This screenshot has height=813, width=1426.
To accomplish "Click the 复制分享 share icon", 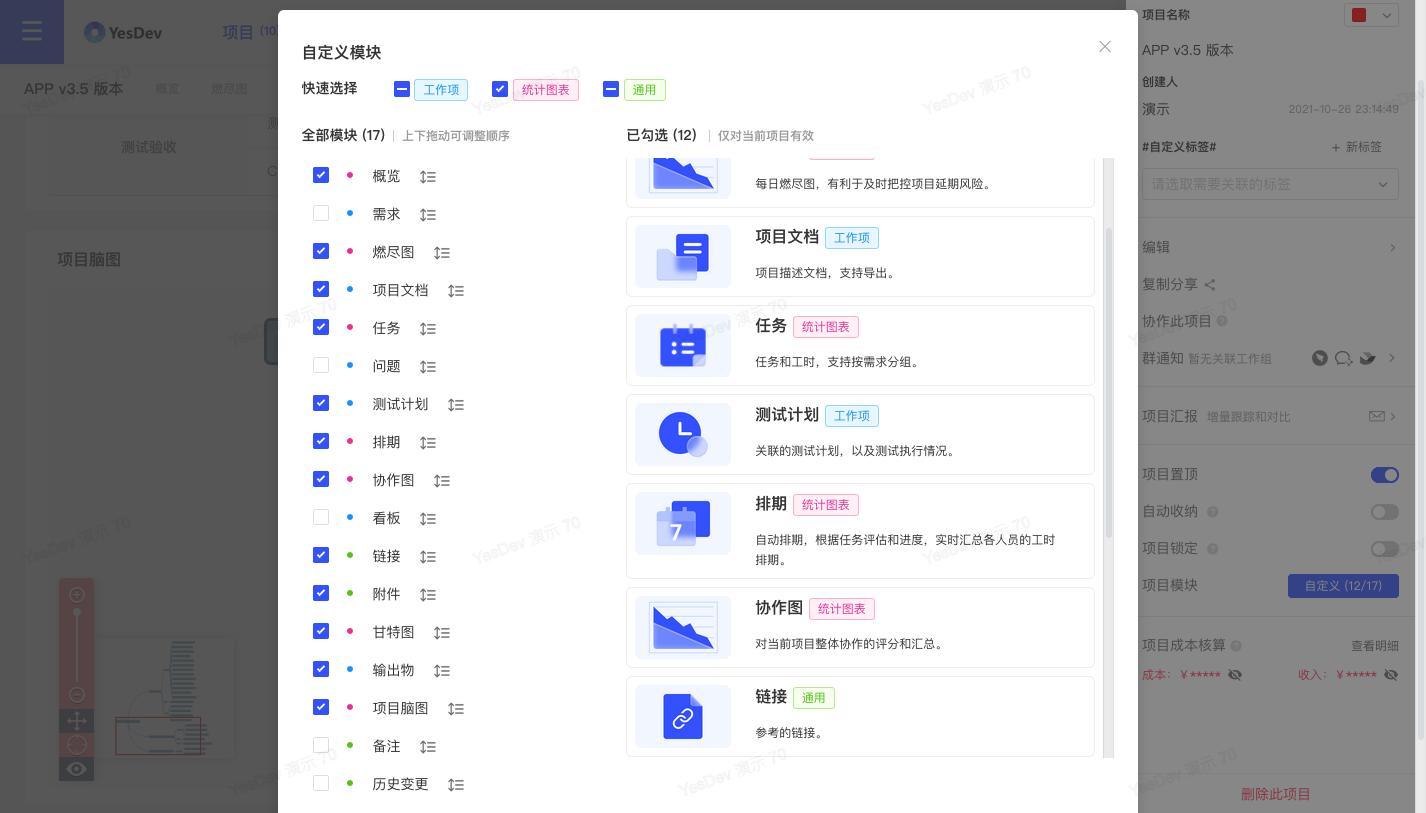I will tap(1209, 284).
